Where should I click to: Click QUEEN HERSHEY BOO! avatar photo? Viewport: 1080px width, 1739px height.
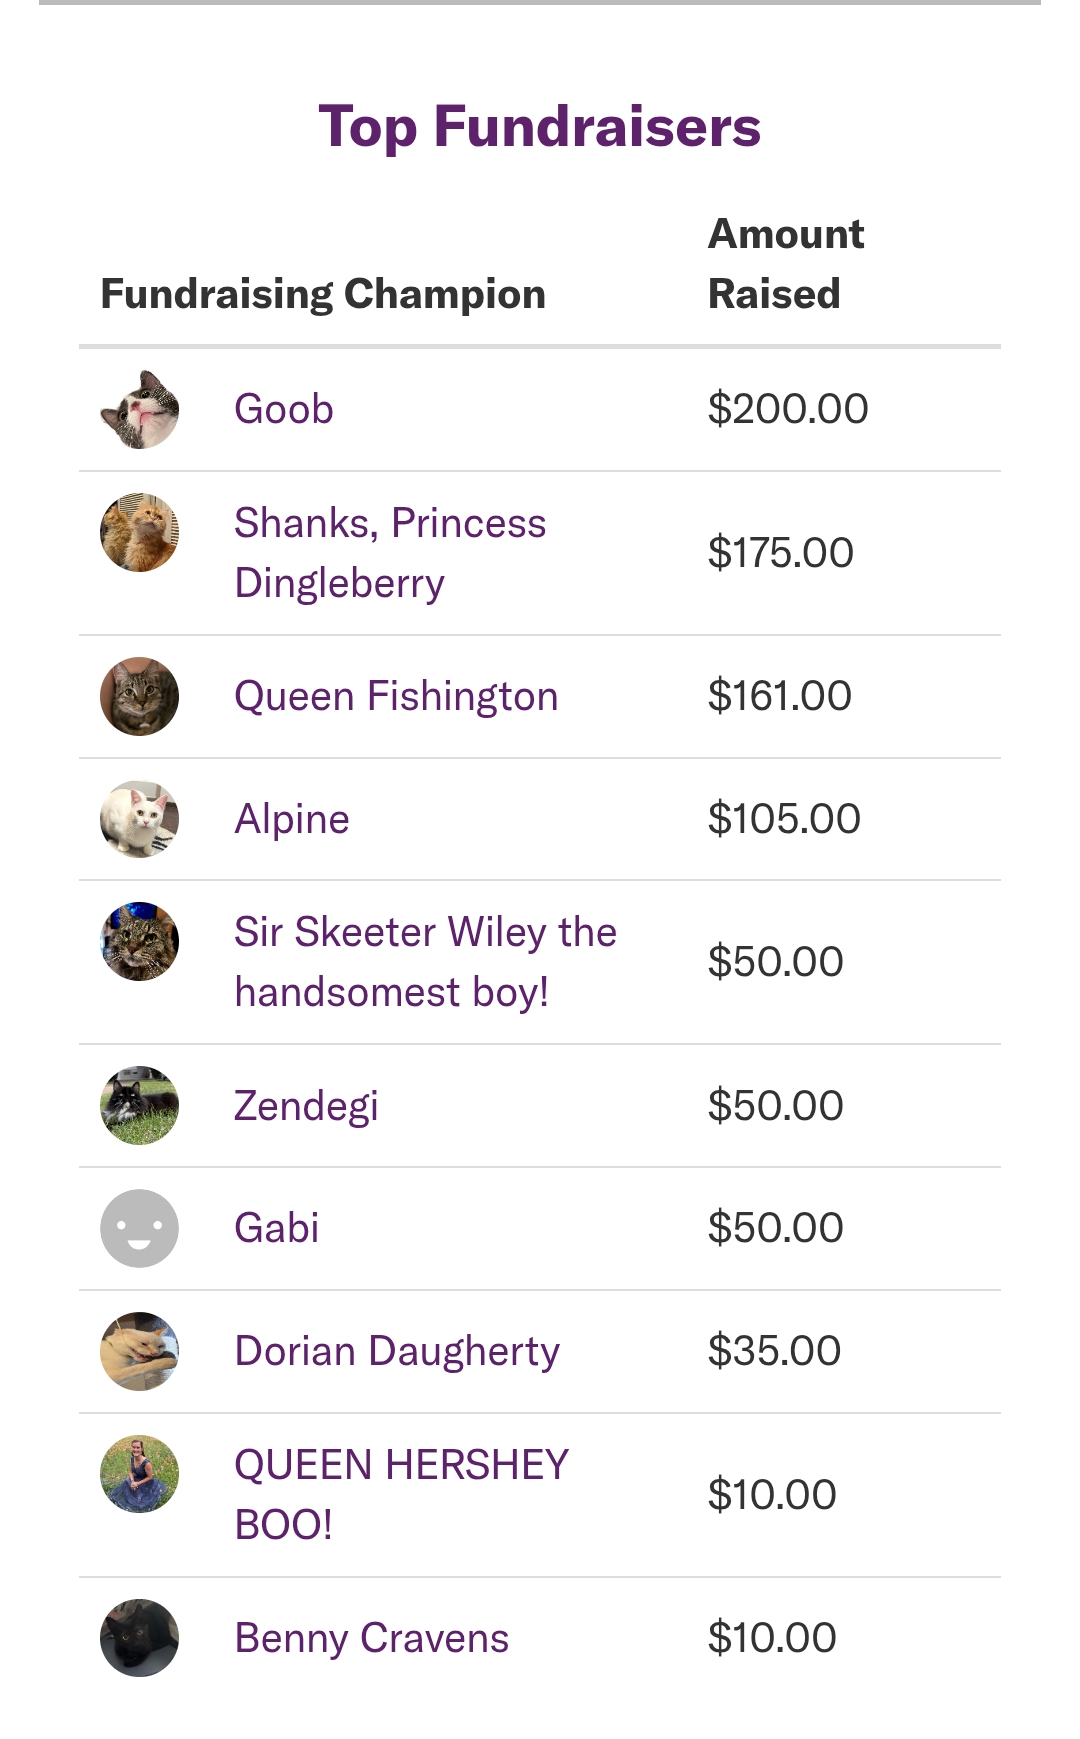click(x=139, y=1474)
